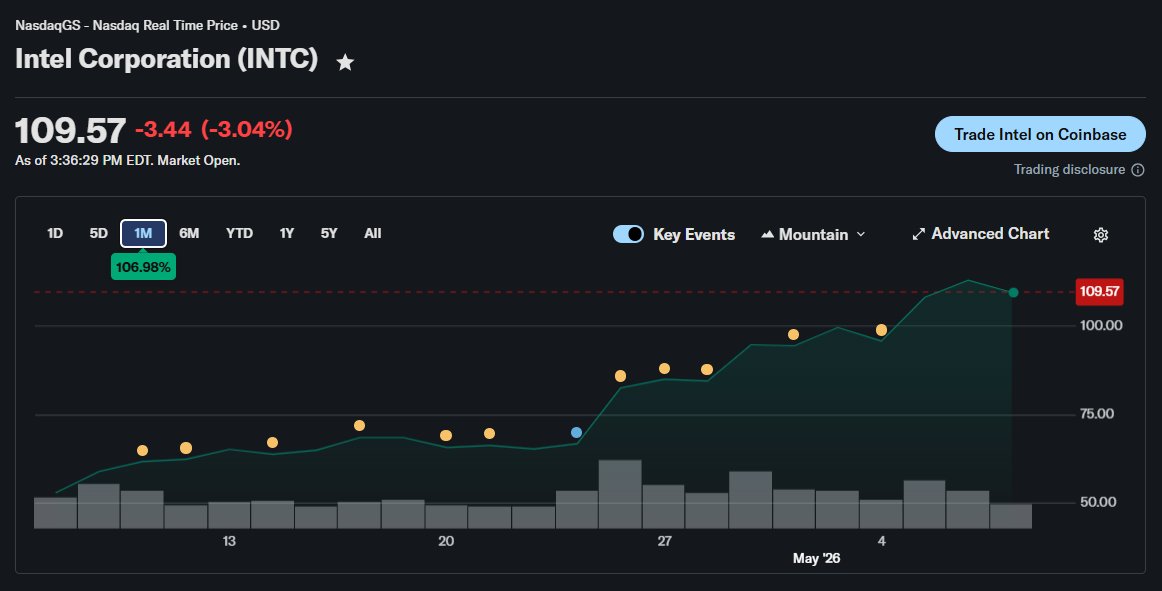Viewport: 1162px width, 591px height.
Task: Click Trade Intel on Coinbase button
Action: coord(1040,134)
